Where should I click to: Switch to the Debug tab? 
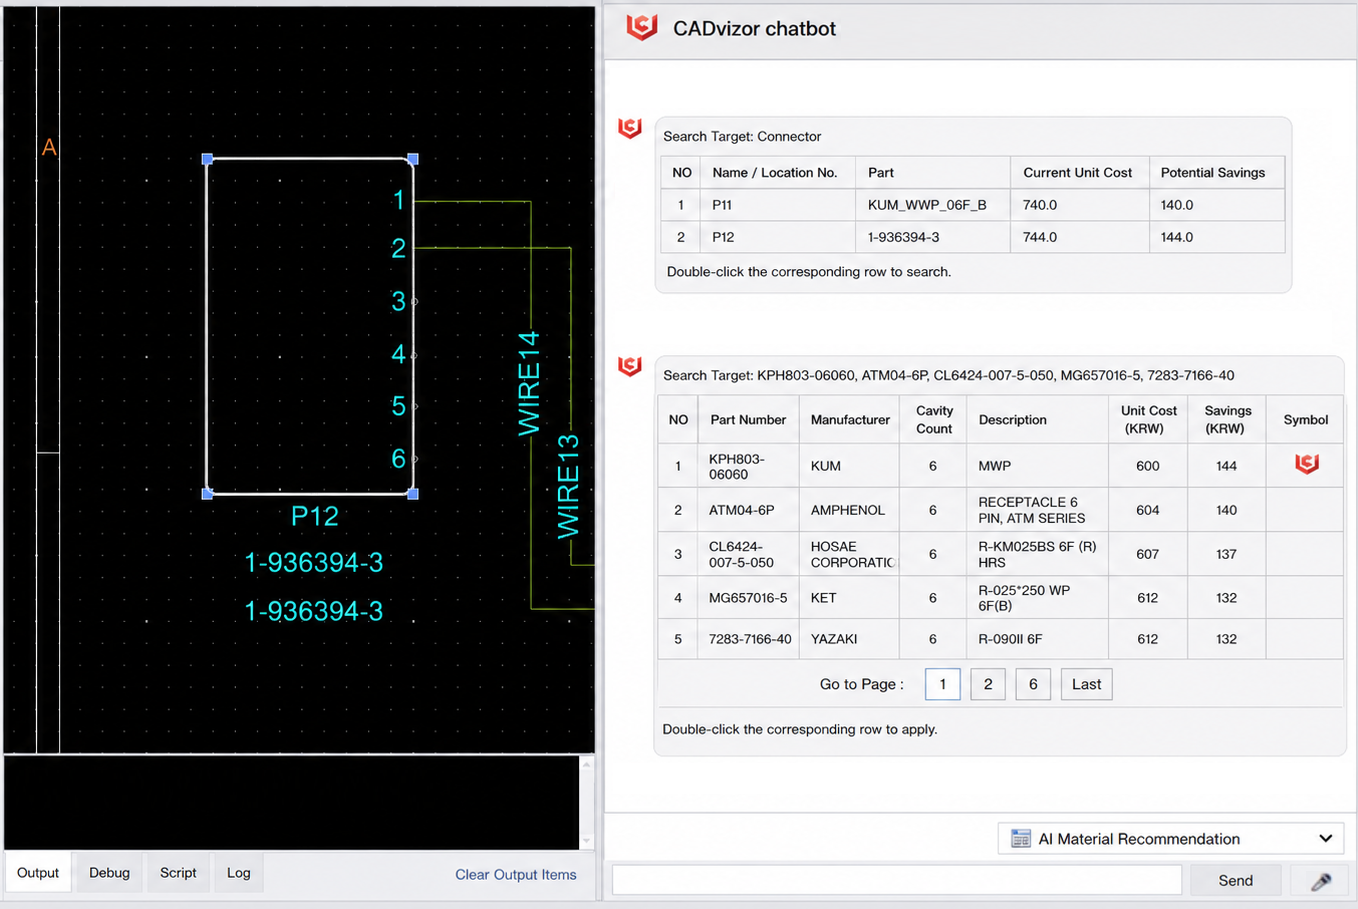click(109, 873)
